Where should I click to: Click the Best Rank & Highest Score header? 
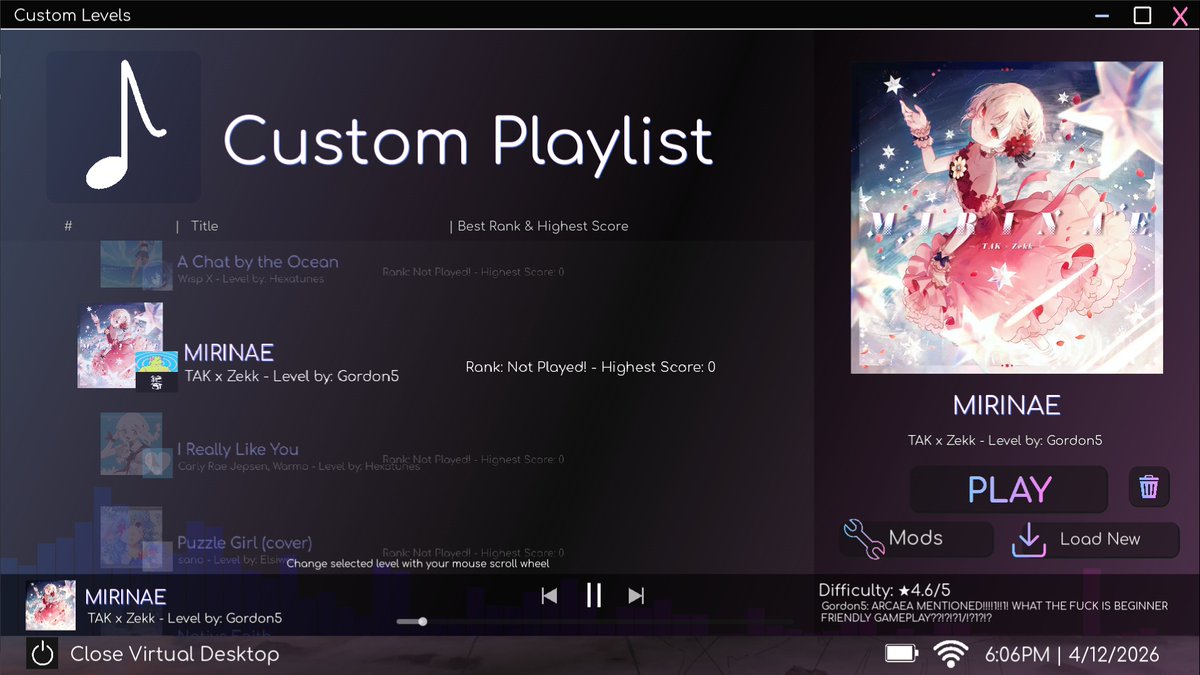pos(543,226)
